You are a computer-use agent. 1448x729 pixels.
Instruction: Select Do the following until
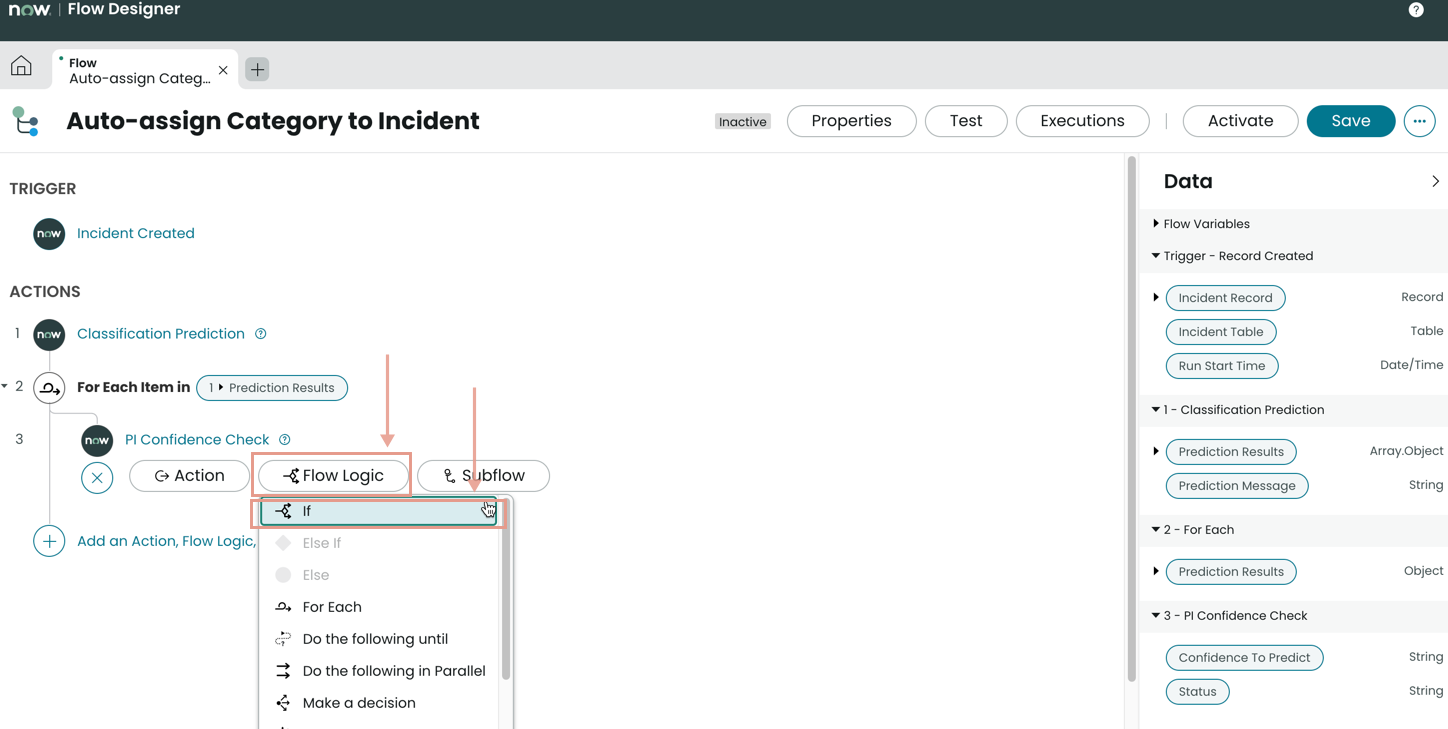[379, 639]
